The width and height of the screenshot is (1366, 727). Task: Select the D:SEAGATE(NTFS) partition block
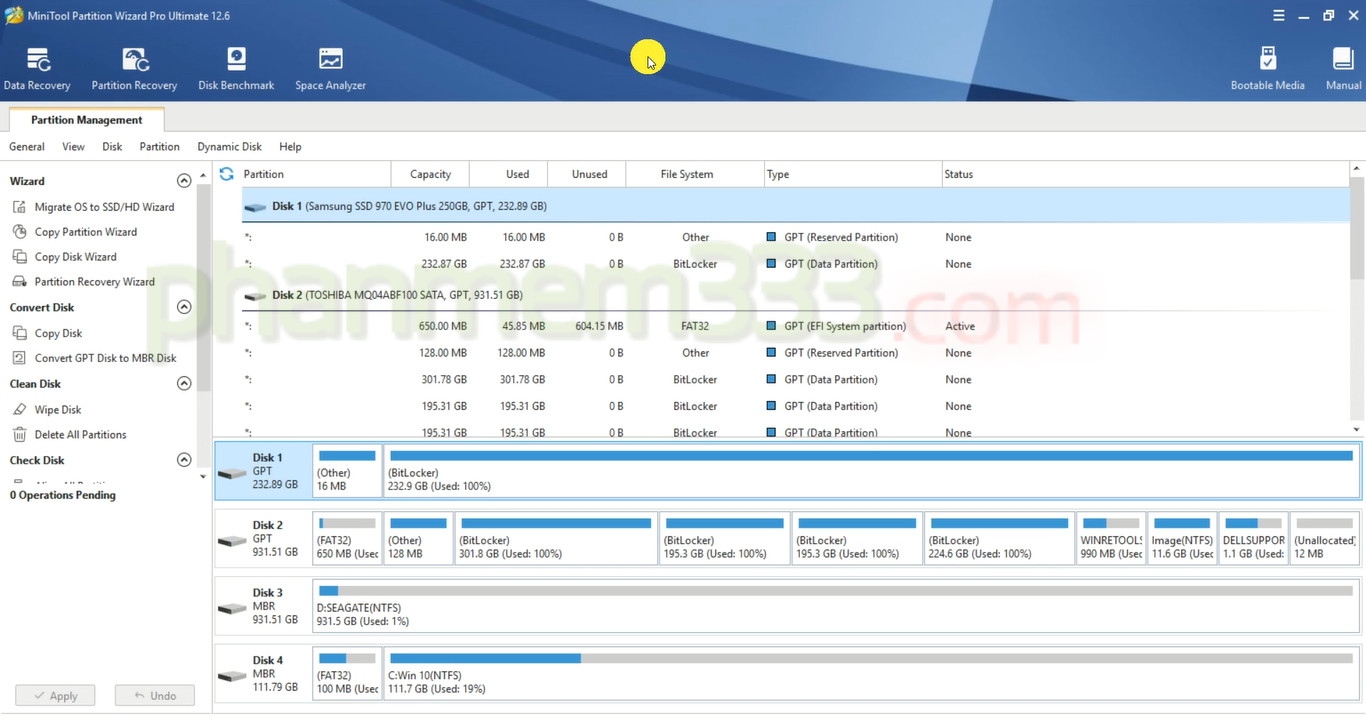tap(836, 606)
